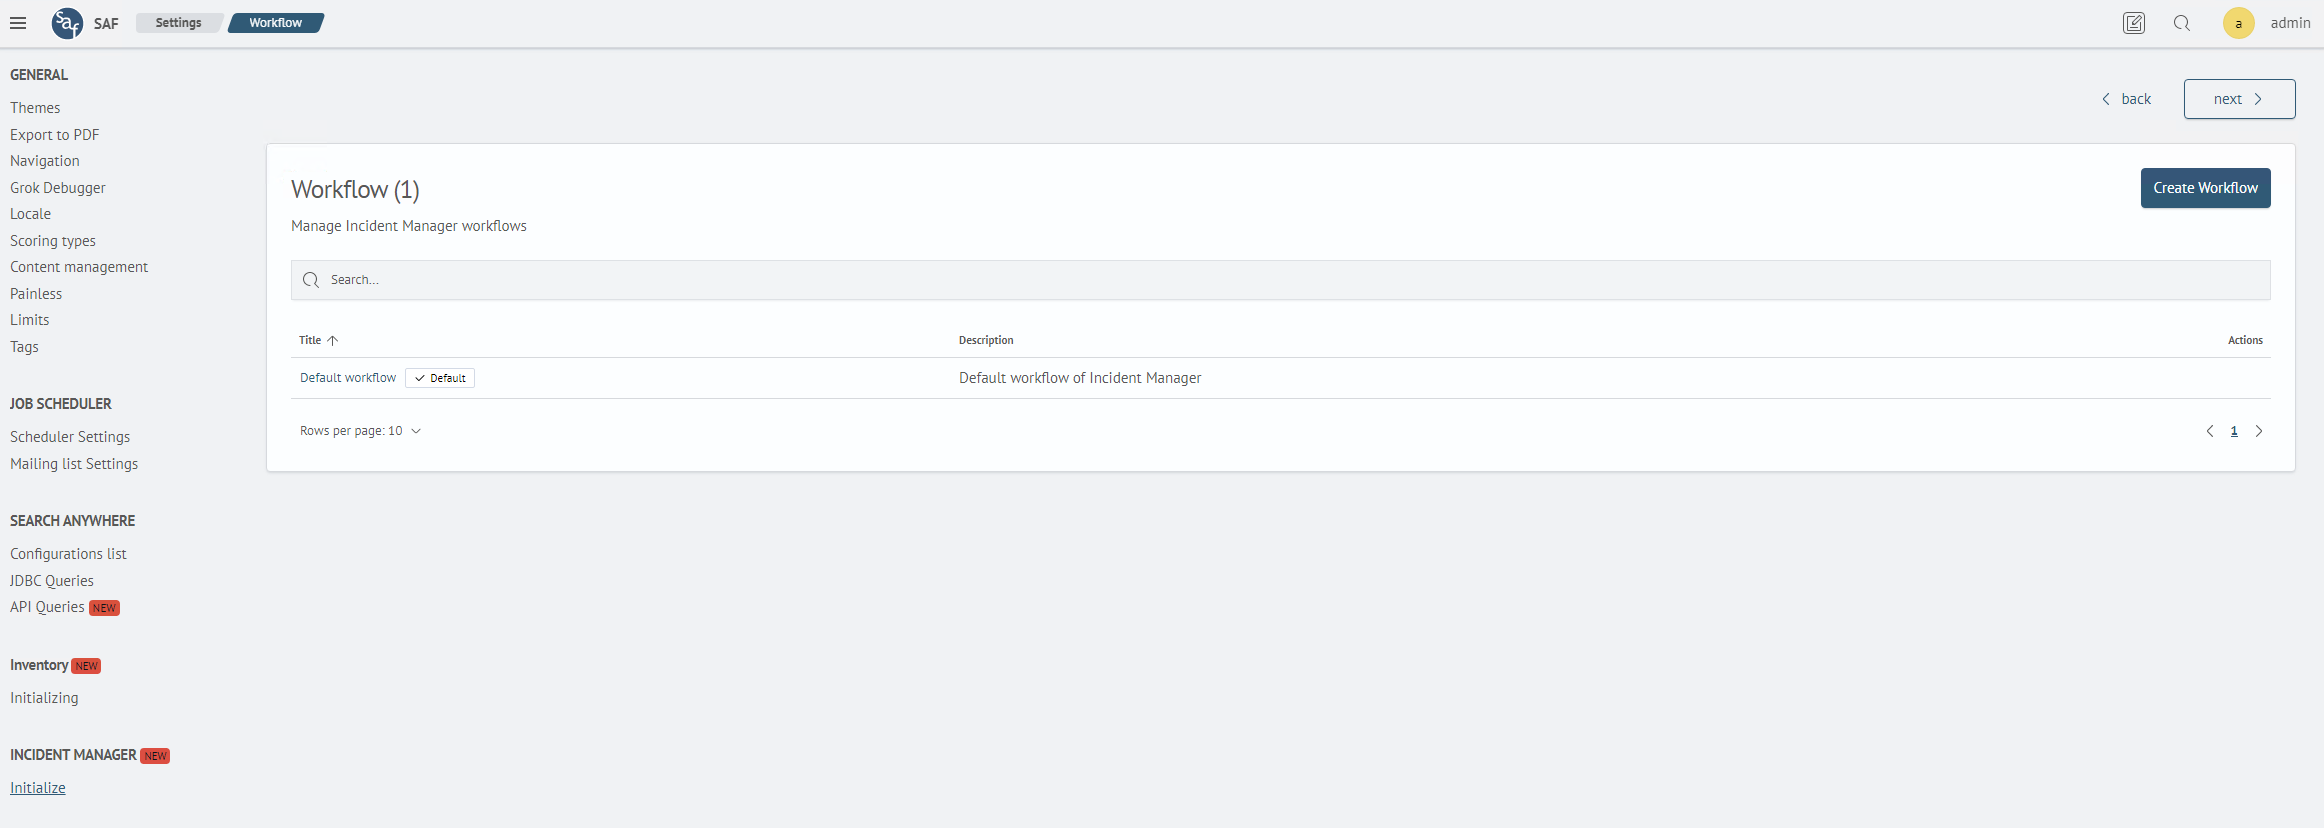
Task: Click 'Default workflow of Incident Manager' cell
Action: 1080,378
